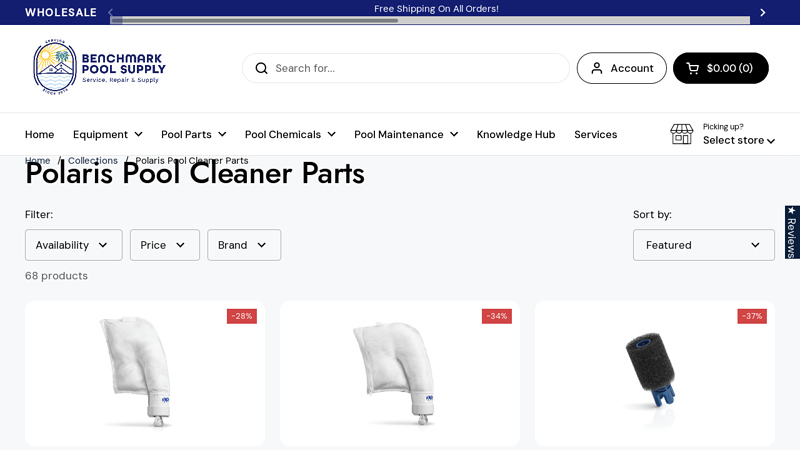Open the Select store dropdown

tap(739, 140)
